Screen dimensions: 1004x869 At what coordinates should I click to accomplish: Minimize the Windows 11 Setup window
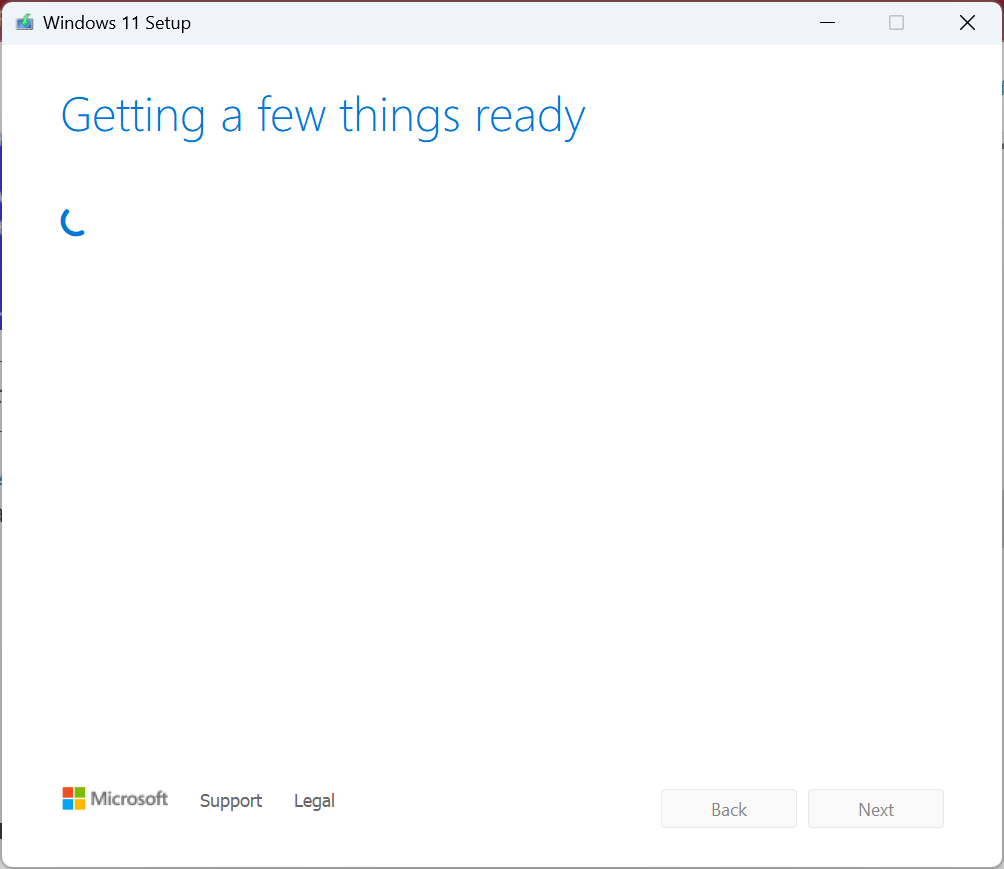827,23
